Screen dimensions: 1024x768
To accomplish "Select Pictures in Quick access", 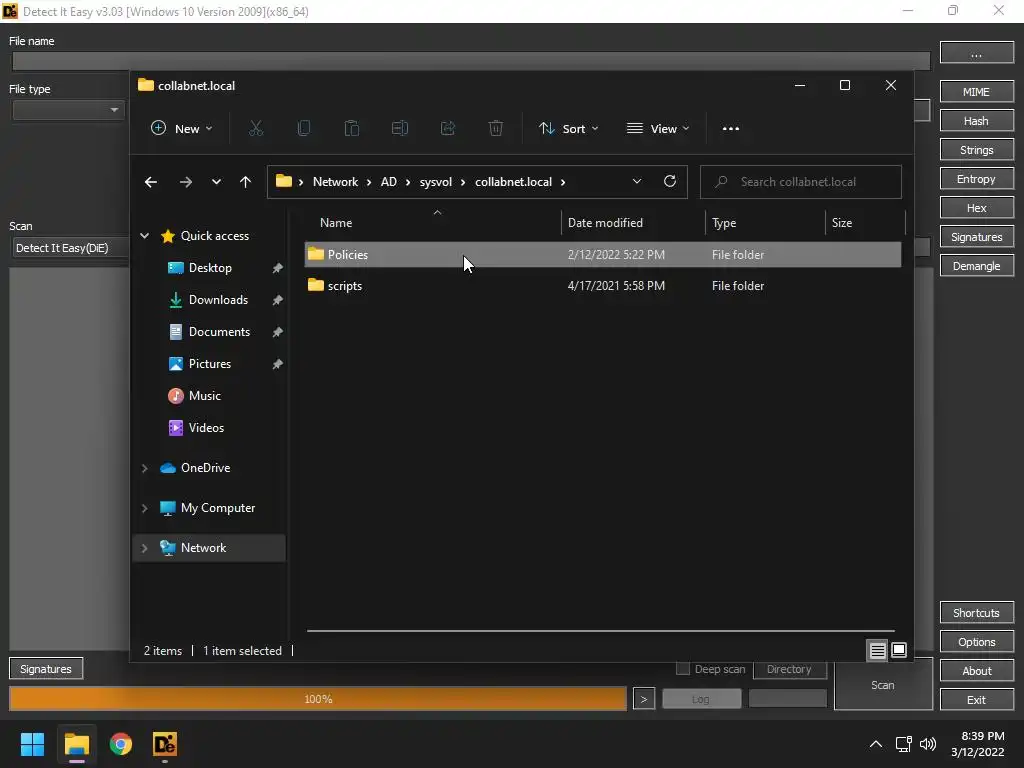I will pyautogui.click(x=210, y=364).
